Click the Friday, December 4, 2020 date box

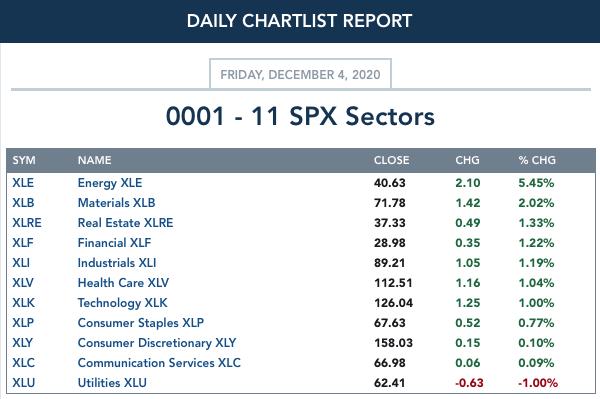point(300,74)
